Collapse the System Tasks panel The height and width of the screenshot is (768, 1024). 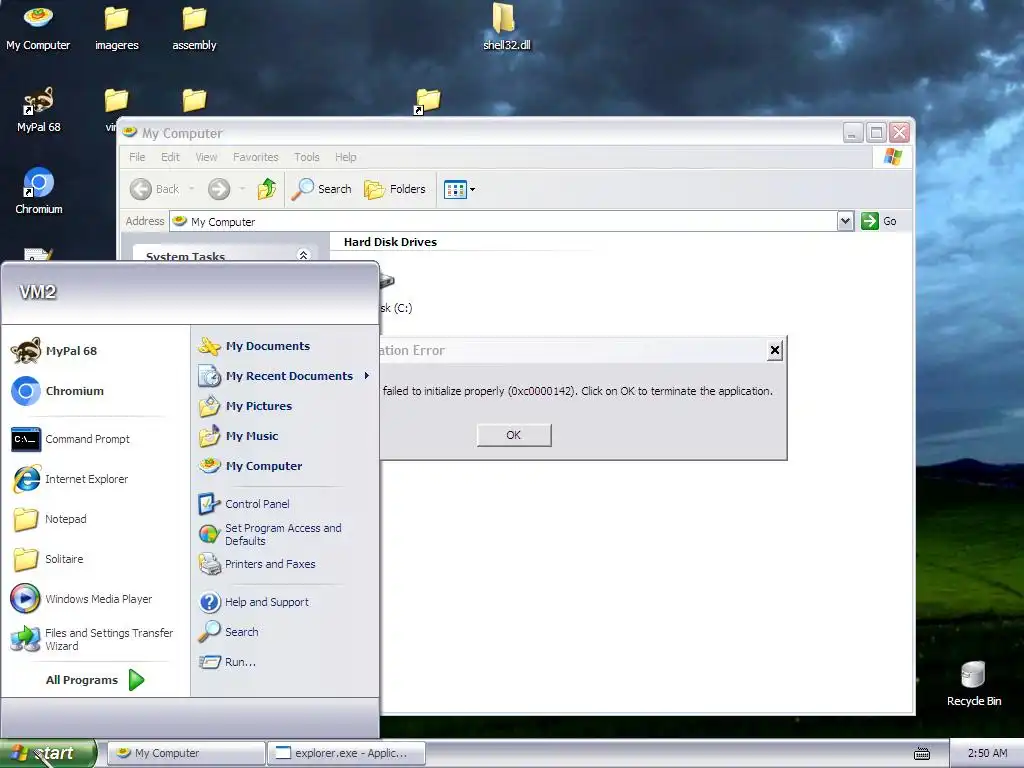click(x=303, y=255)
